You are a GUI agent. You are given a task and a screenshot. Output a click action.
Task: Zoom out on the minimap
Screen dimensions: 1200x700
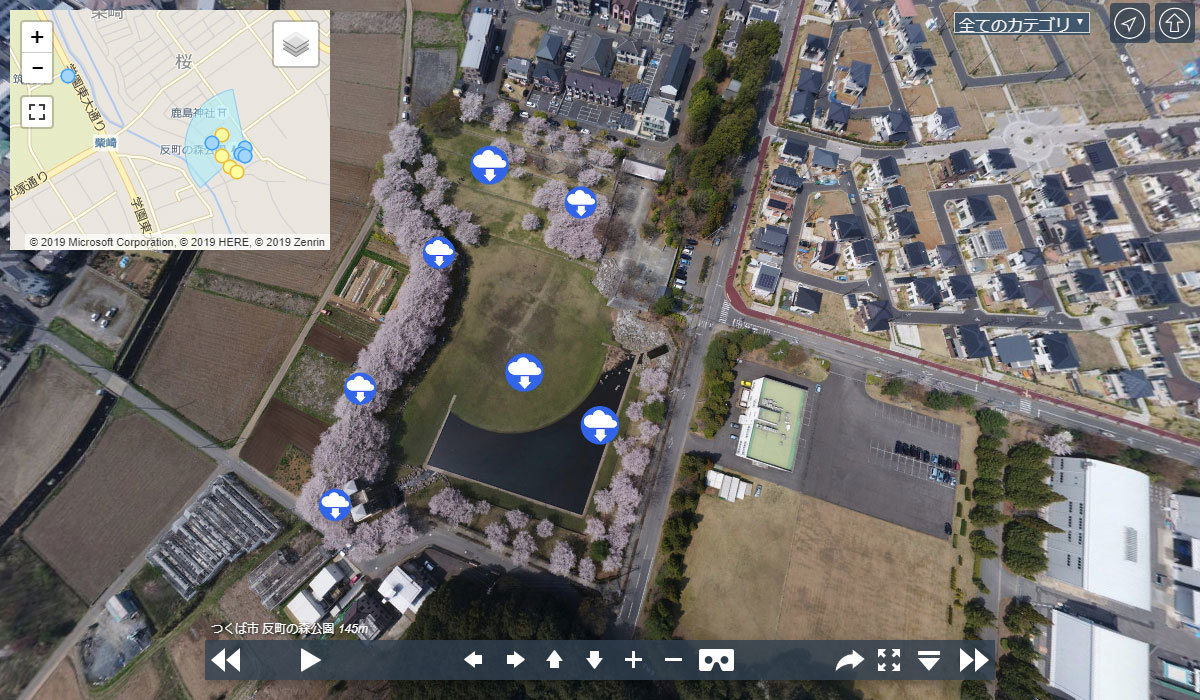pos(37,68)
